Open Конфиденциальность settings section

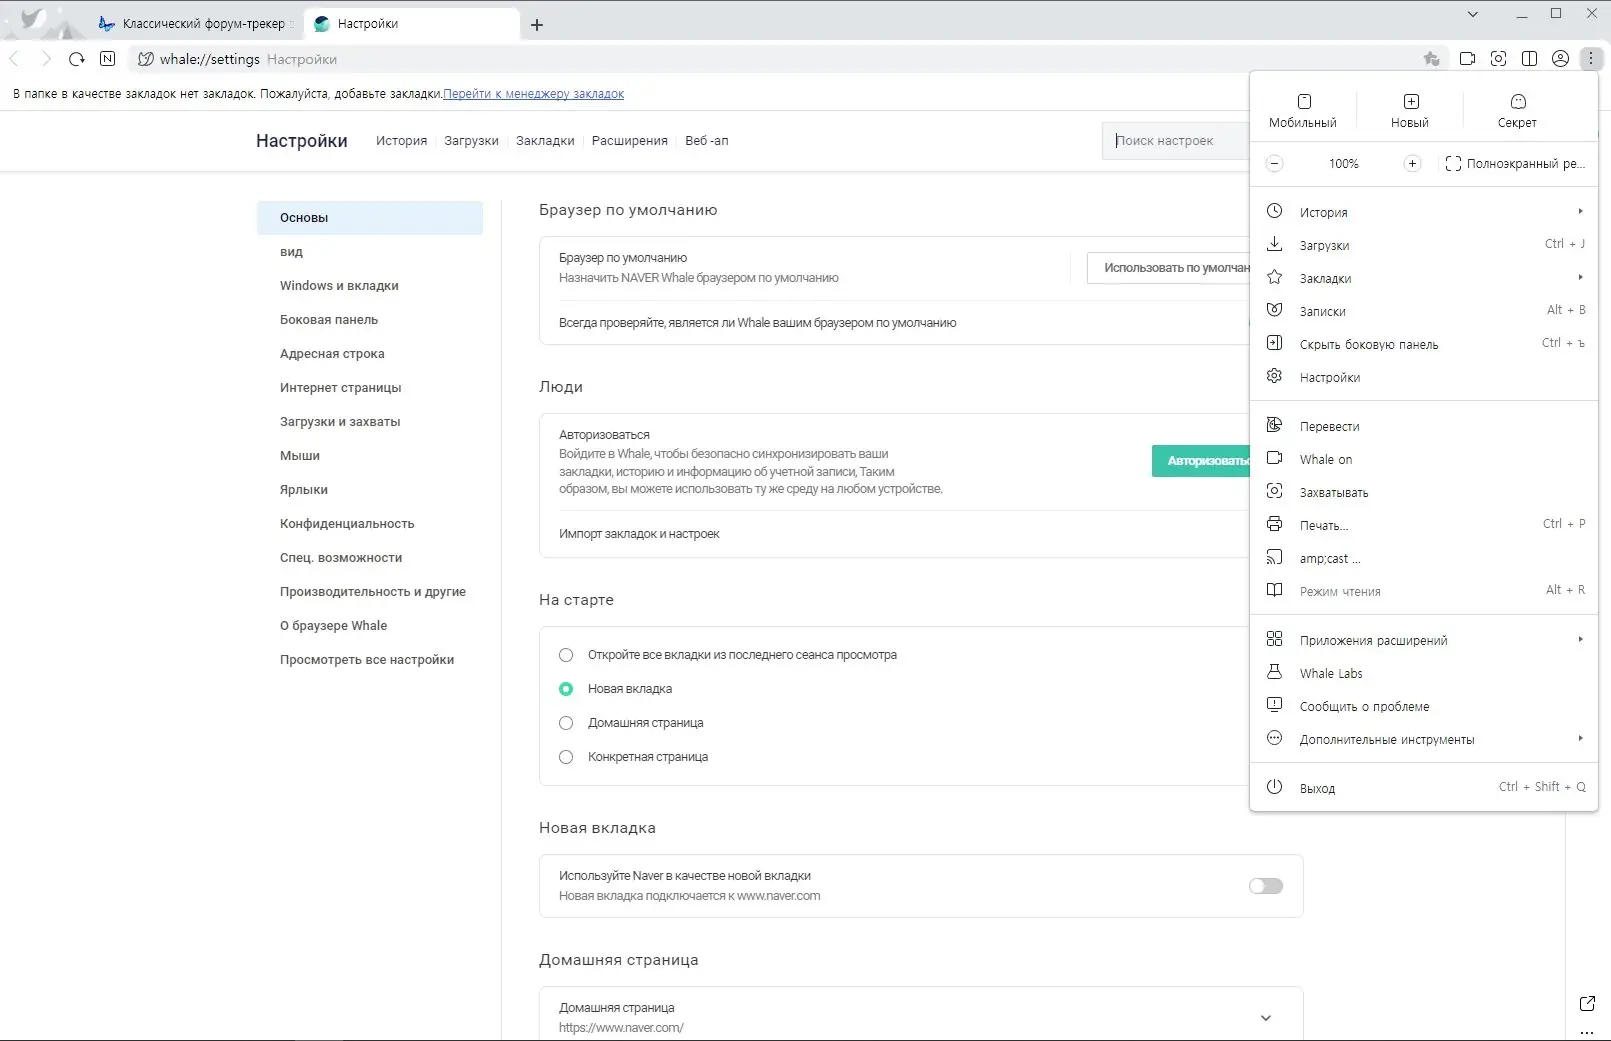click(x=347, y=524)
